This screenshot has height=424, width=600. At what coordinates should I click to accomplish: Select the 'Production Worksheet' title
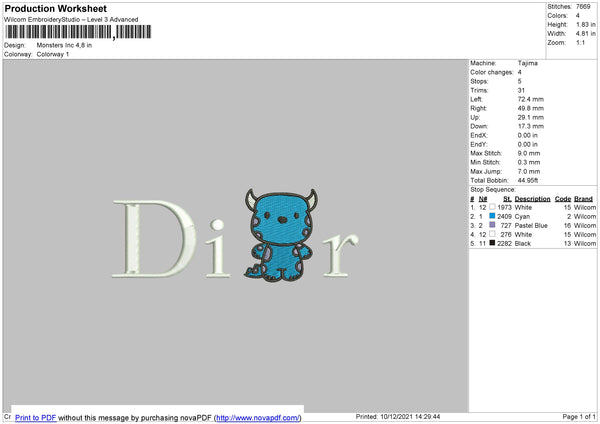click(55, 8)
